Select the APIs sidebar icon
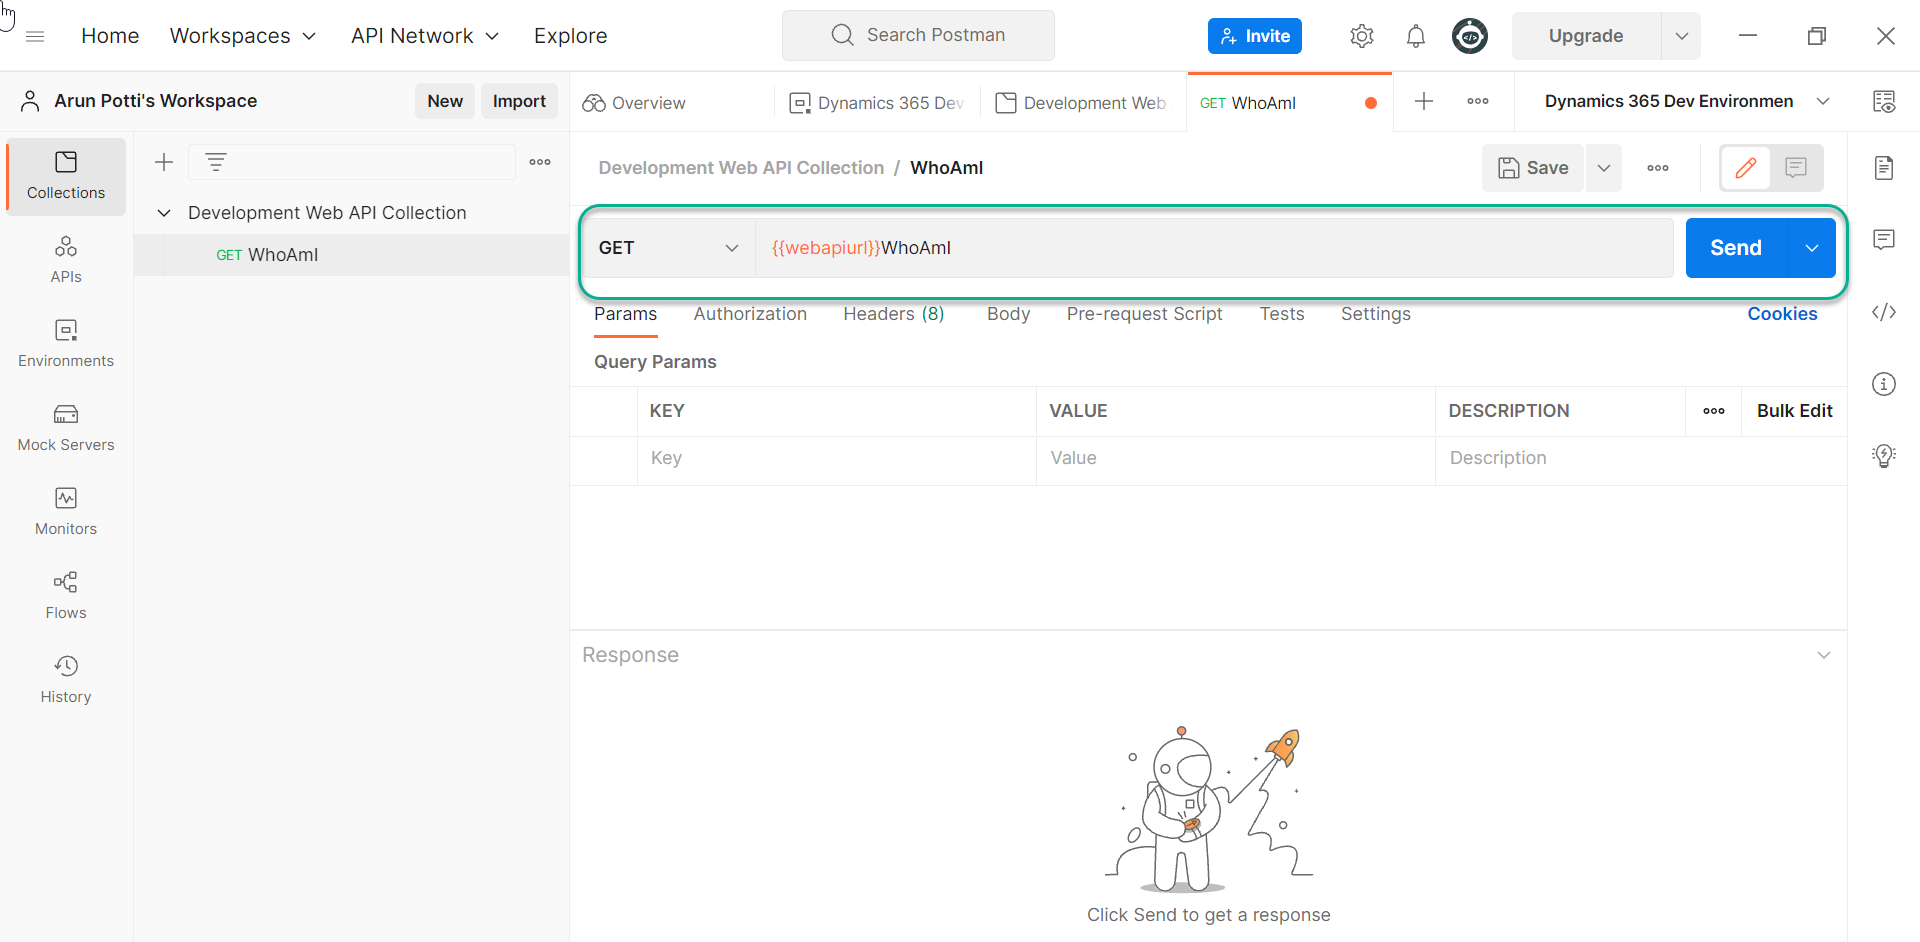 65,258
